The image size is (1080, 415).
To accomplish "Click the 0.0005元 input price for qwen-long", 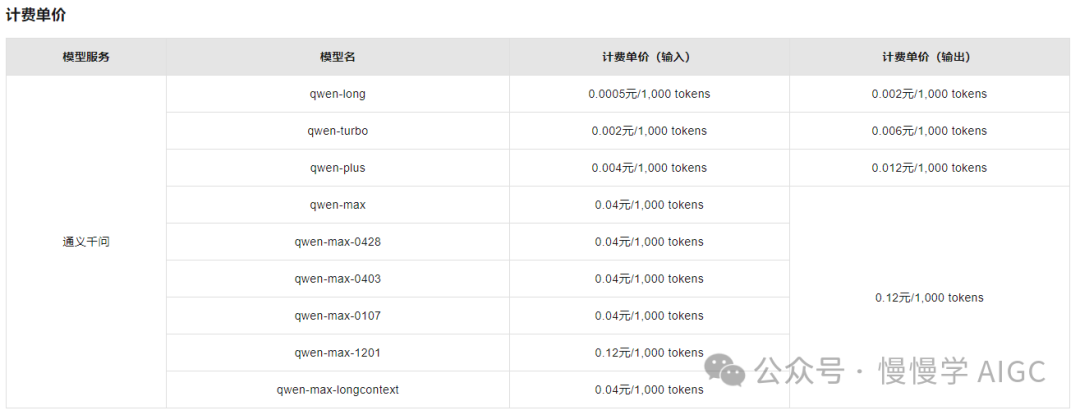I will (x=648, y=94).
